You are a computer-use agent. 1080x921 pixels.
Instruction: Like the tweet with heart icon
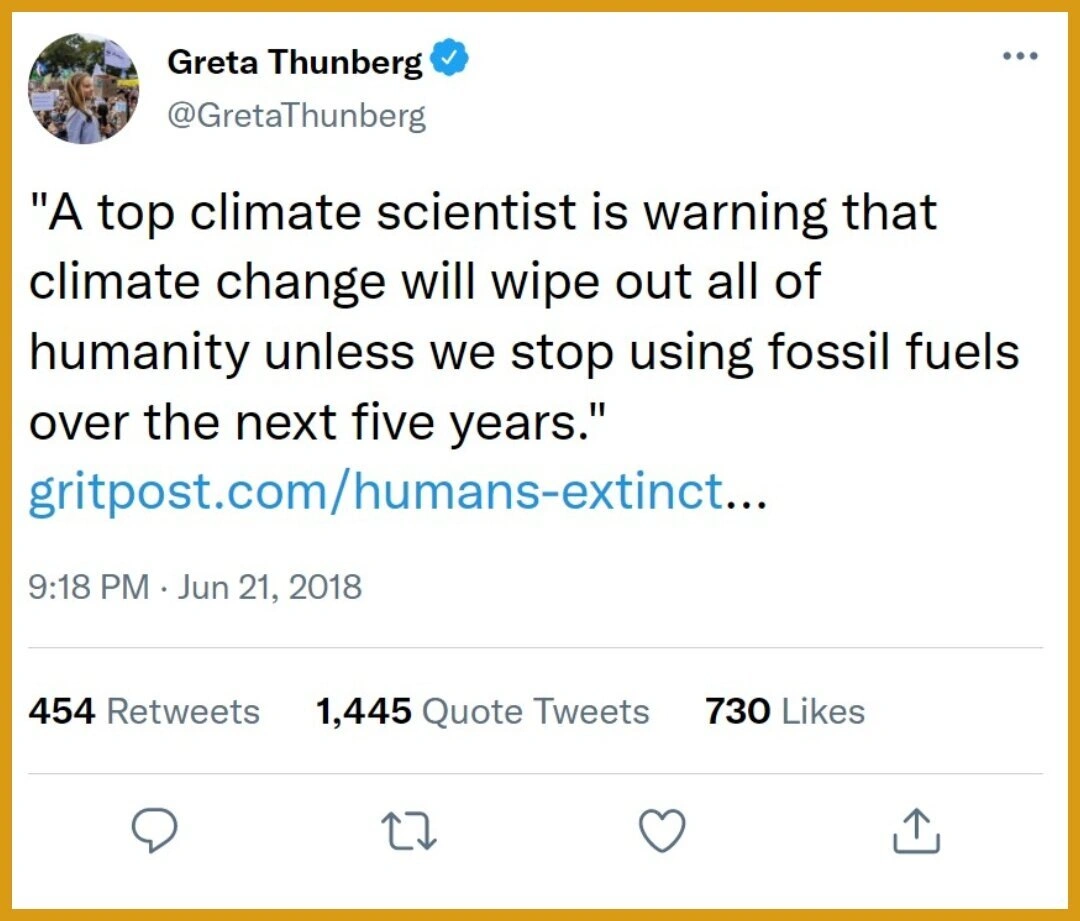662,831
